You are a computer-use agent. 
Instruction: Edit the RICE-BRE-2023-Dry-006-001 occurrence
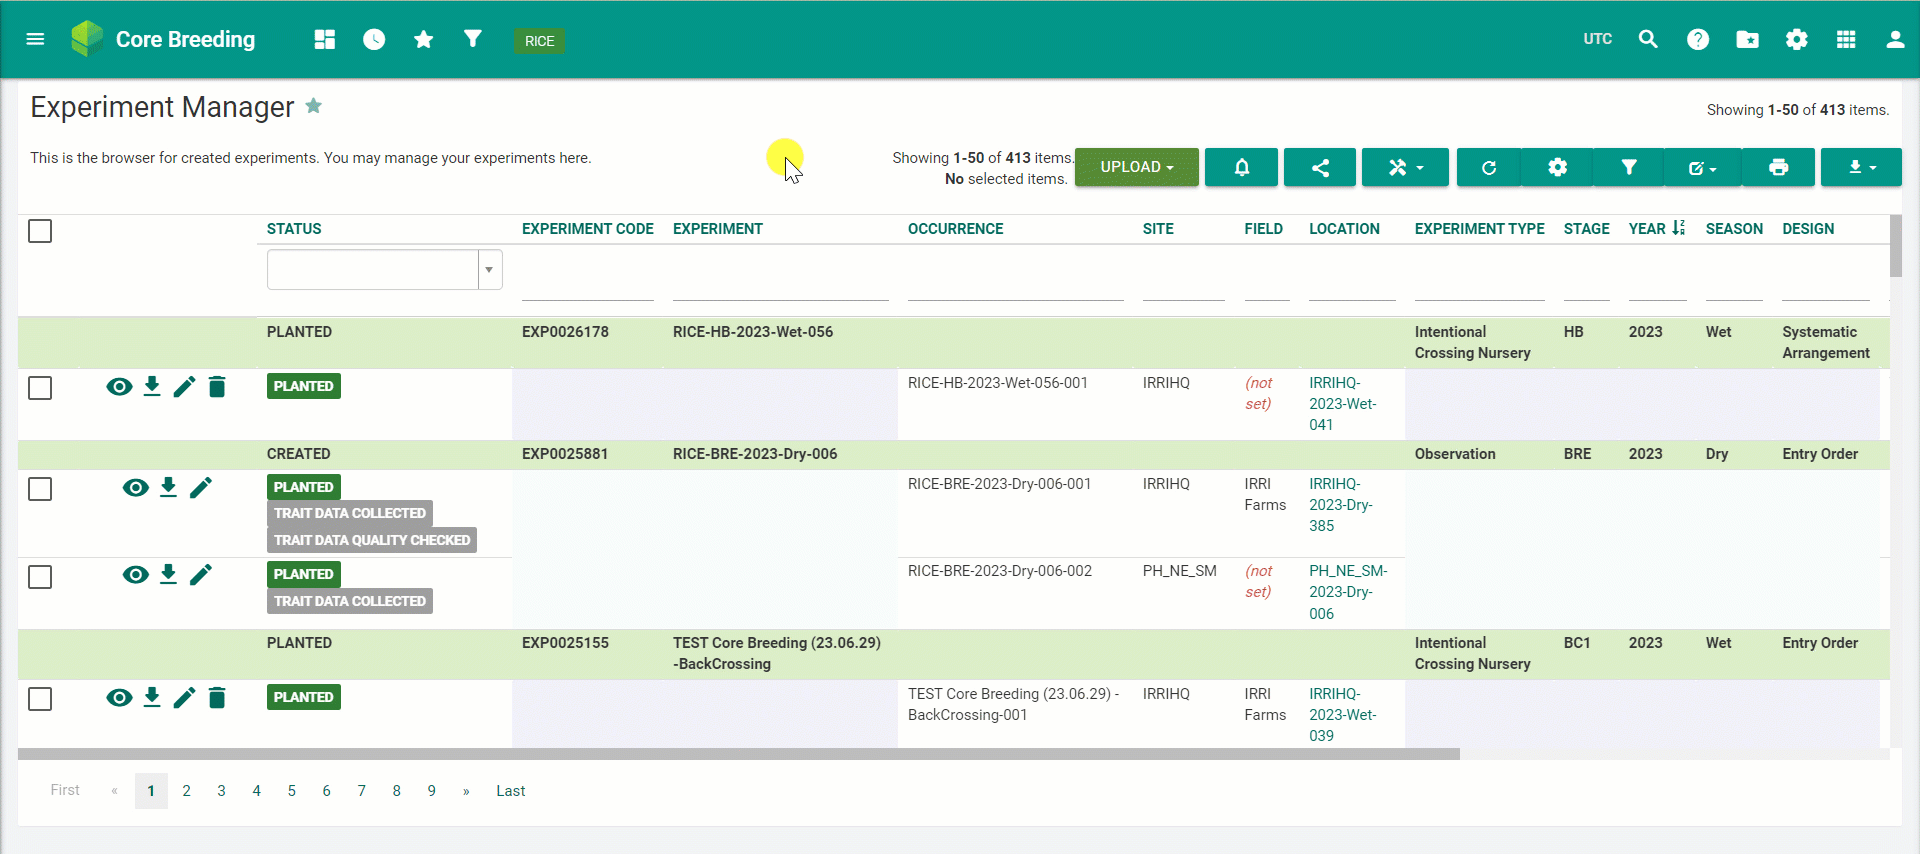coord(201,488)
